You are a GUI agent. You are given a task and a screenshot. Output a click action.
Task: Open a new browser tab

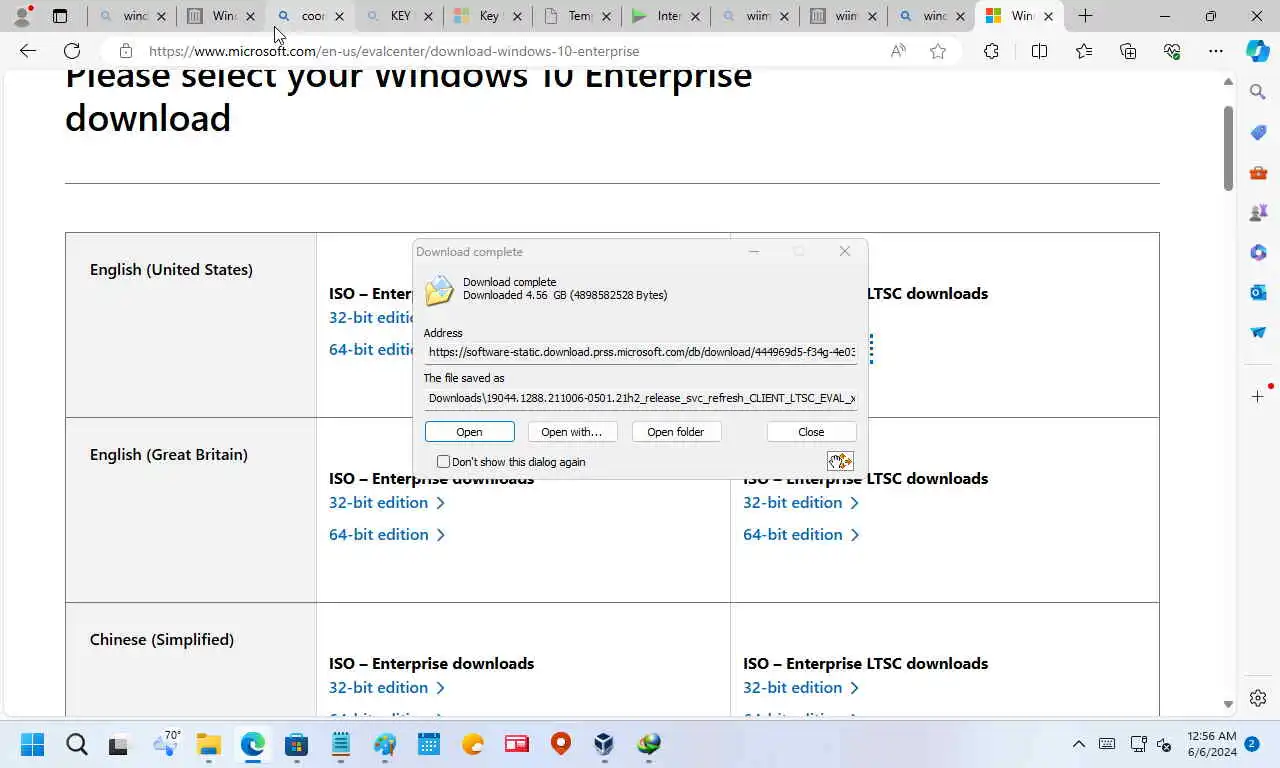pos(1085,16)
